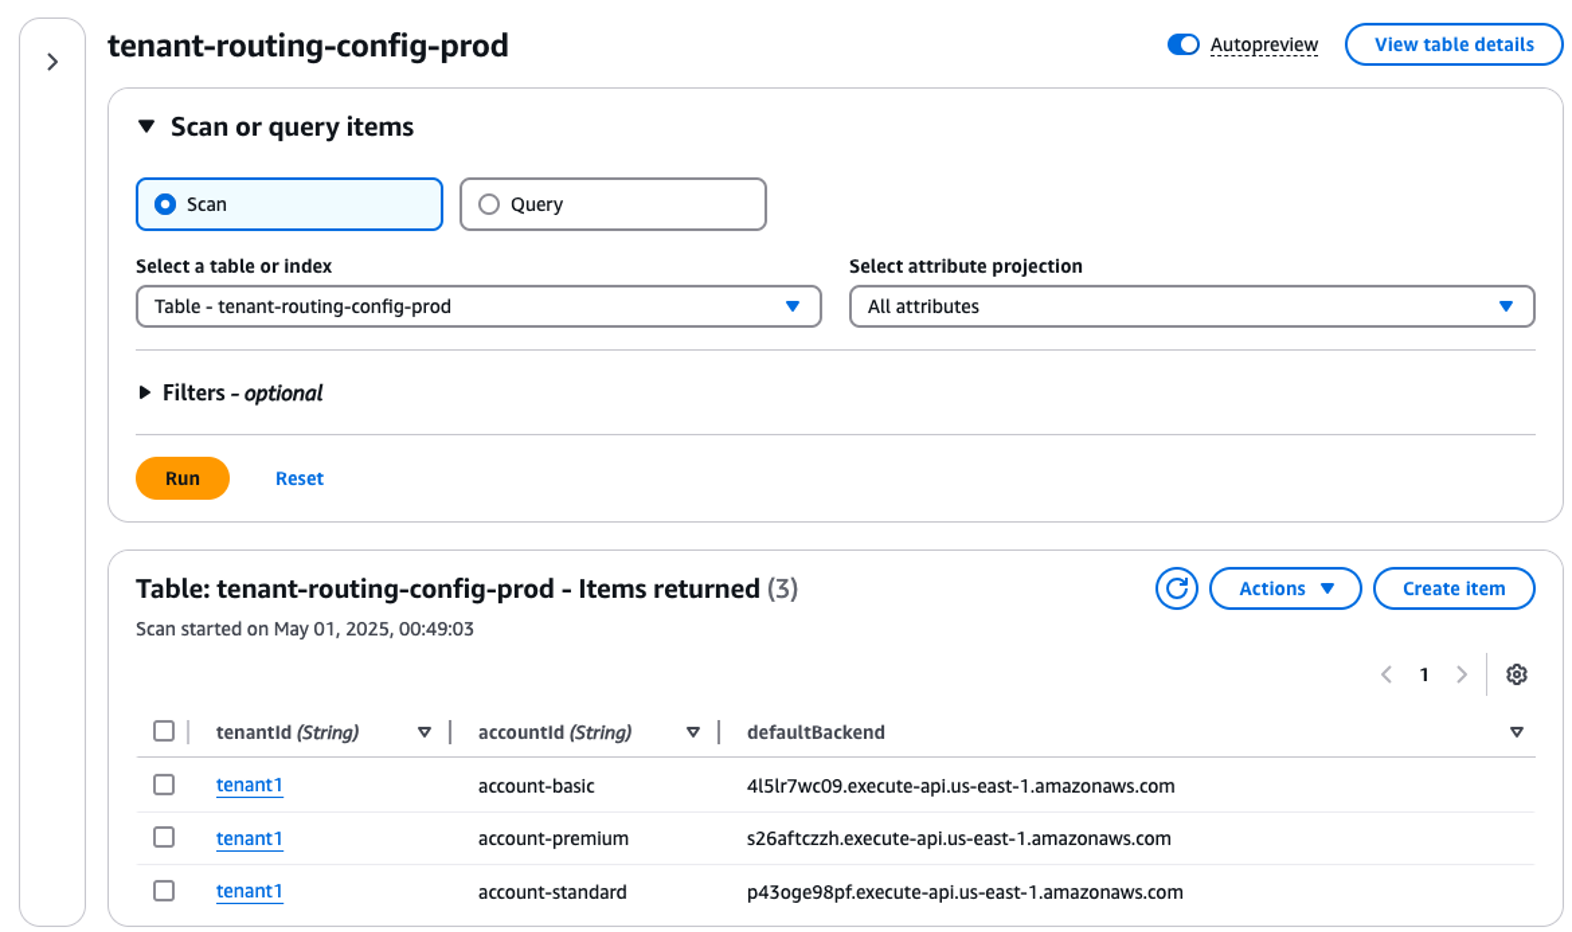
Task: Click the previous results page arrow
Action: point(1386,675)
